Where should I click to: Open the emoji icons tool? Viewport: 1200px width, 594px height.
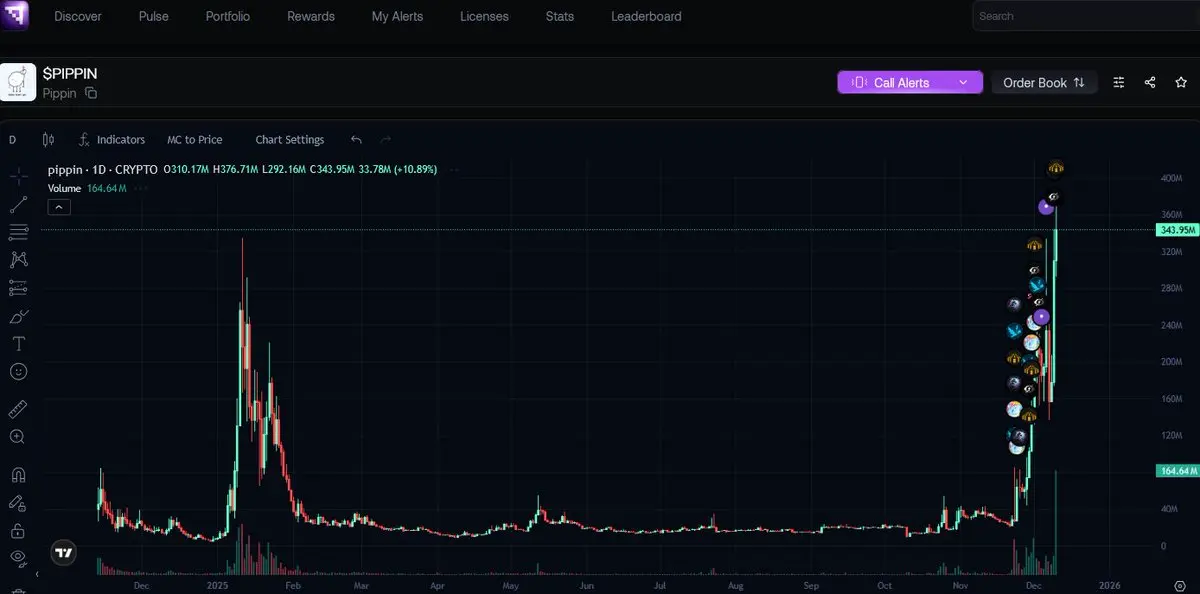(x=18, y=371)
